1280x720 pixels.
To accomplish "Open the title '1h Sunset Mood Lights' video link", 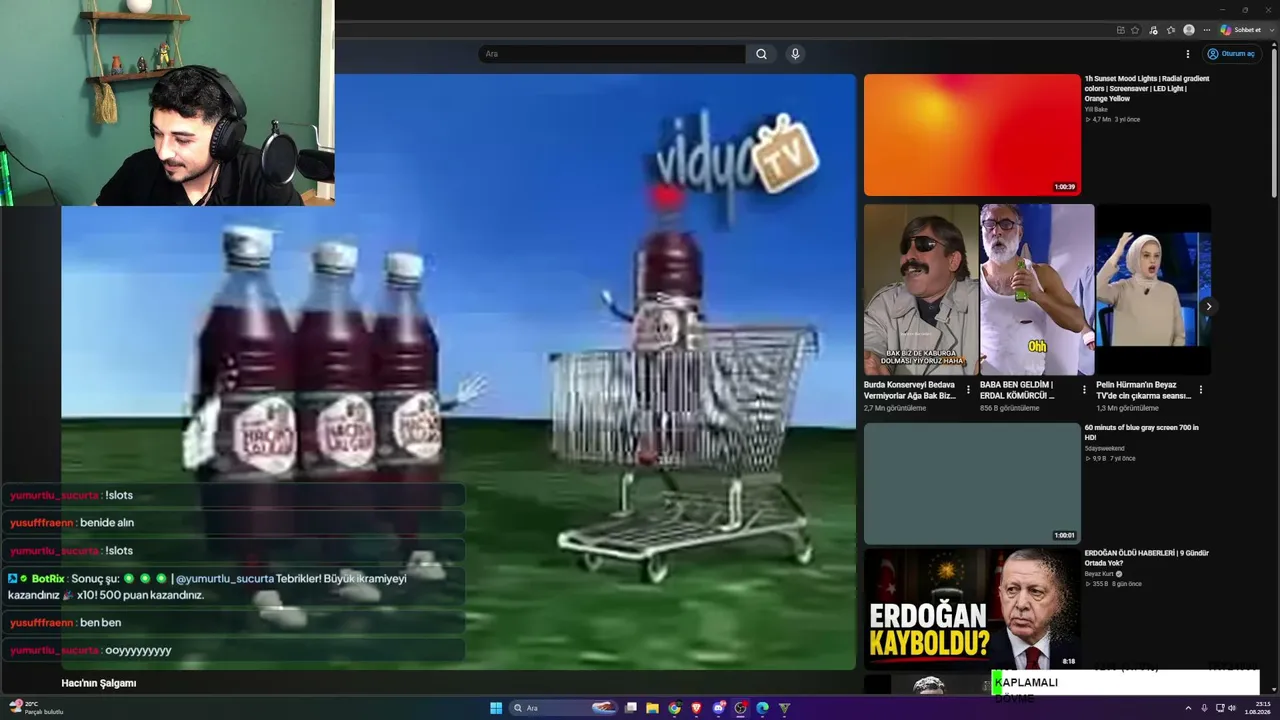I will 1147,89.
